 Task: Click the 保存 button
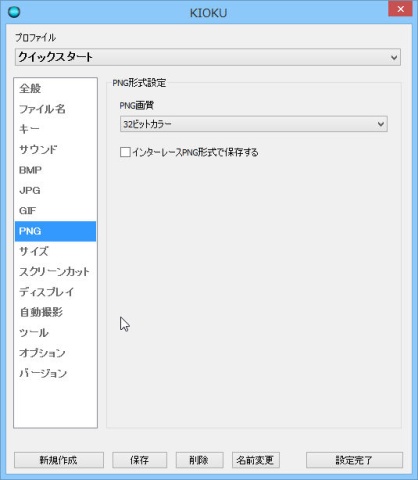pos(139,460)
